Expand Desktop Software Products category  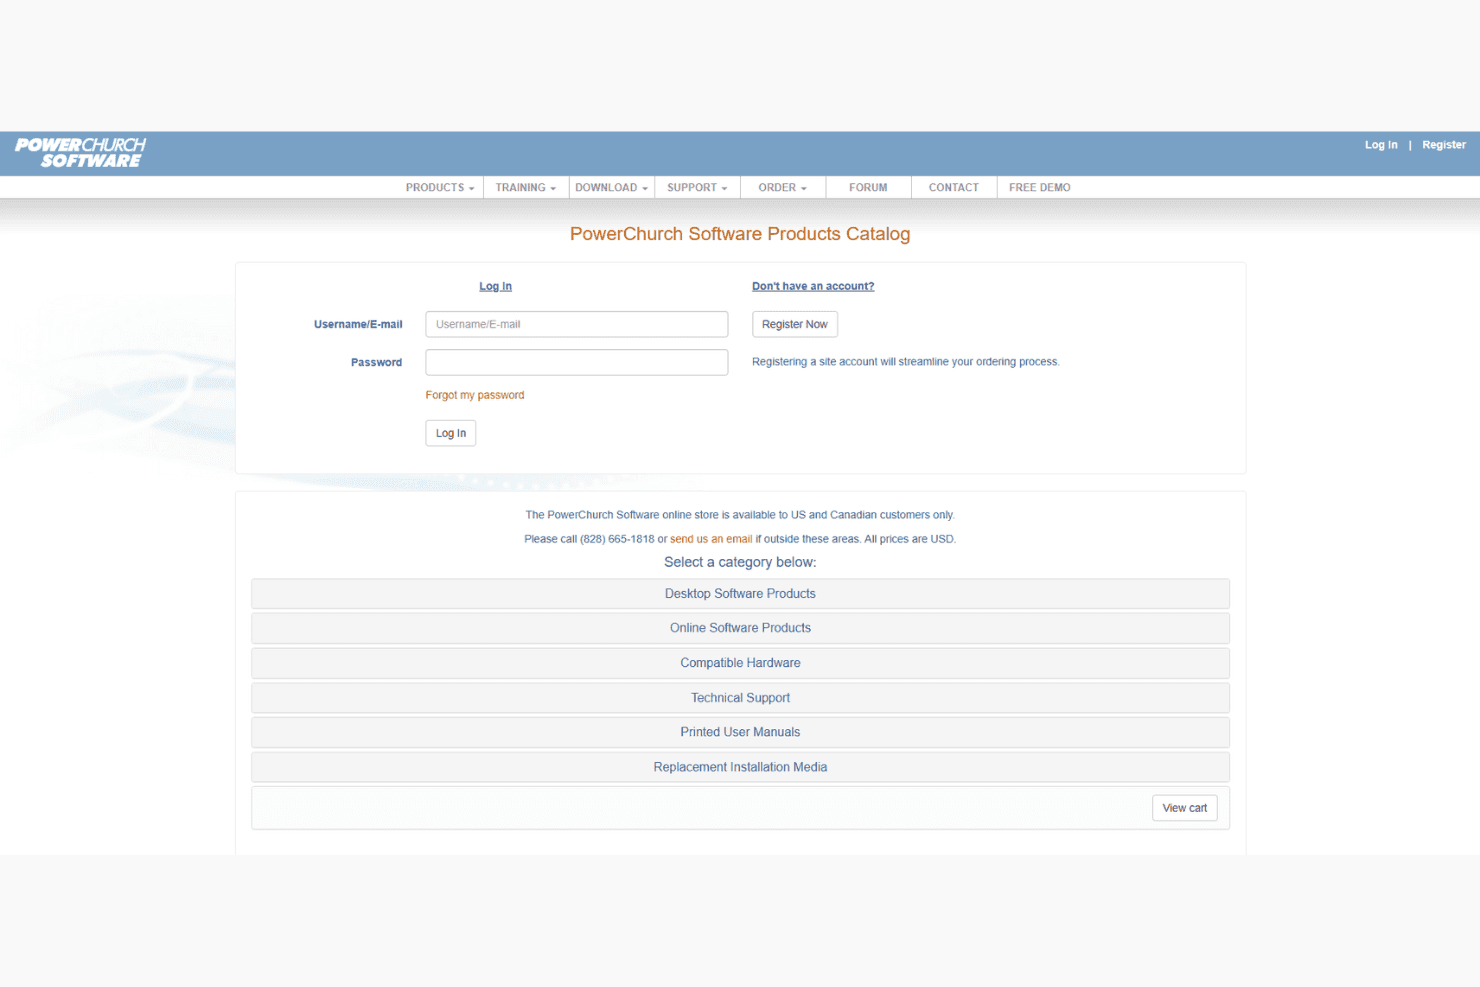click(x=740, y=594)
